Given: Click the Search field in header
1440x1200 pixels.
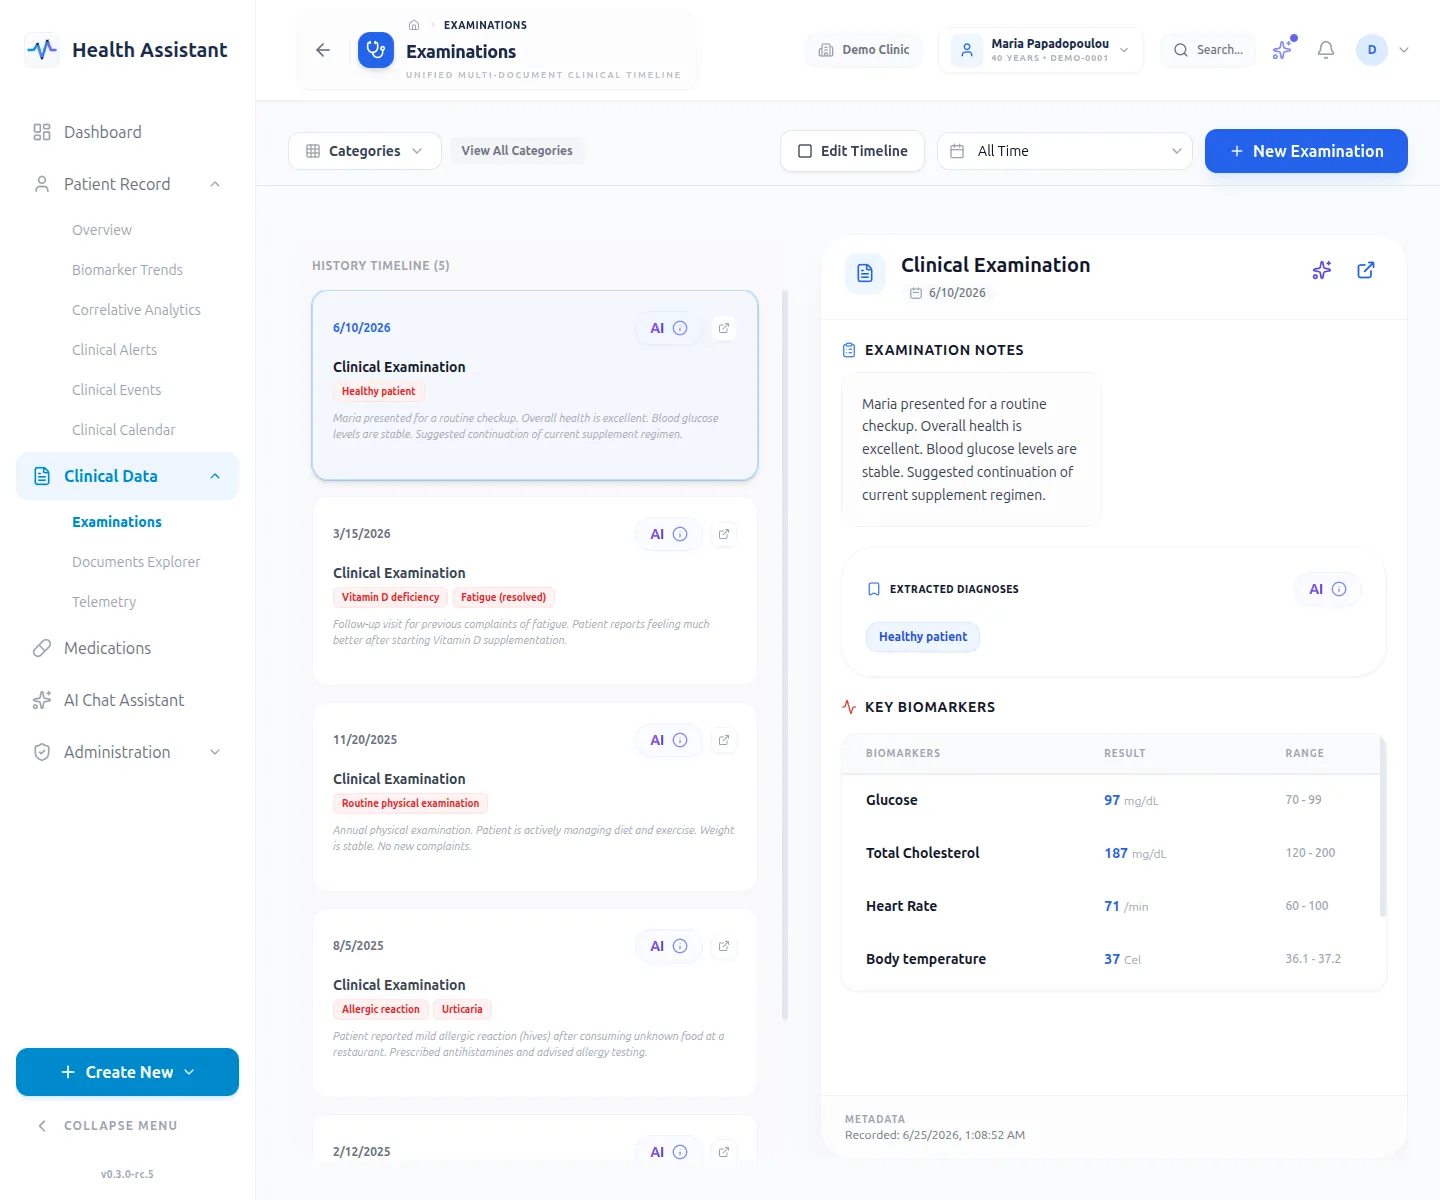Looking at the screenshot, I should pyautogui.click(x=1208, y=50).
